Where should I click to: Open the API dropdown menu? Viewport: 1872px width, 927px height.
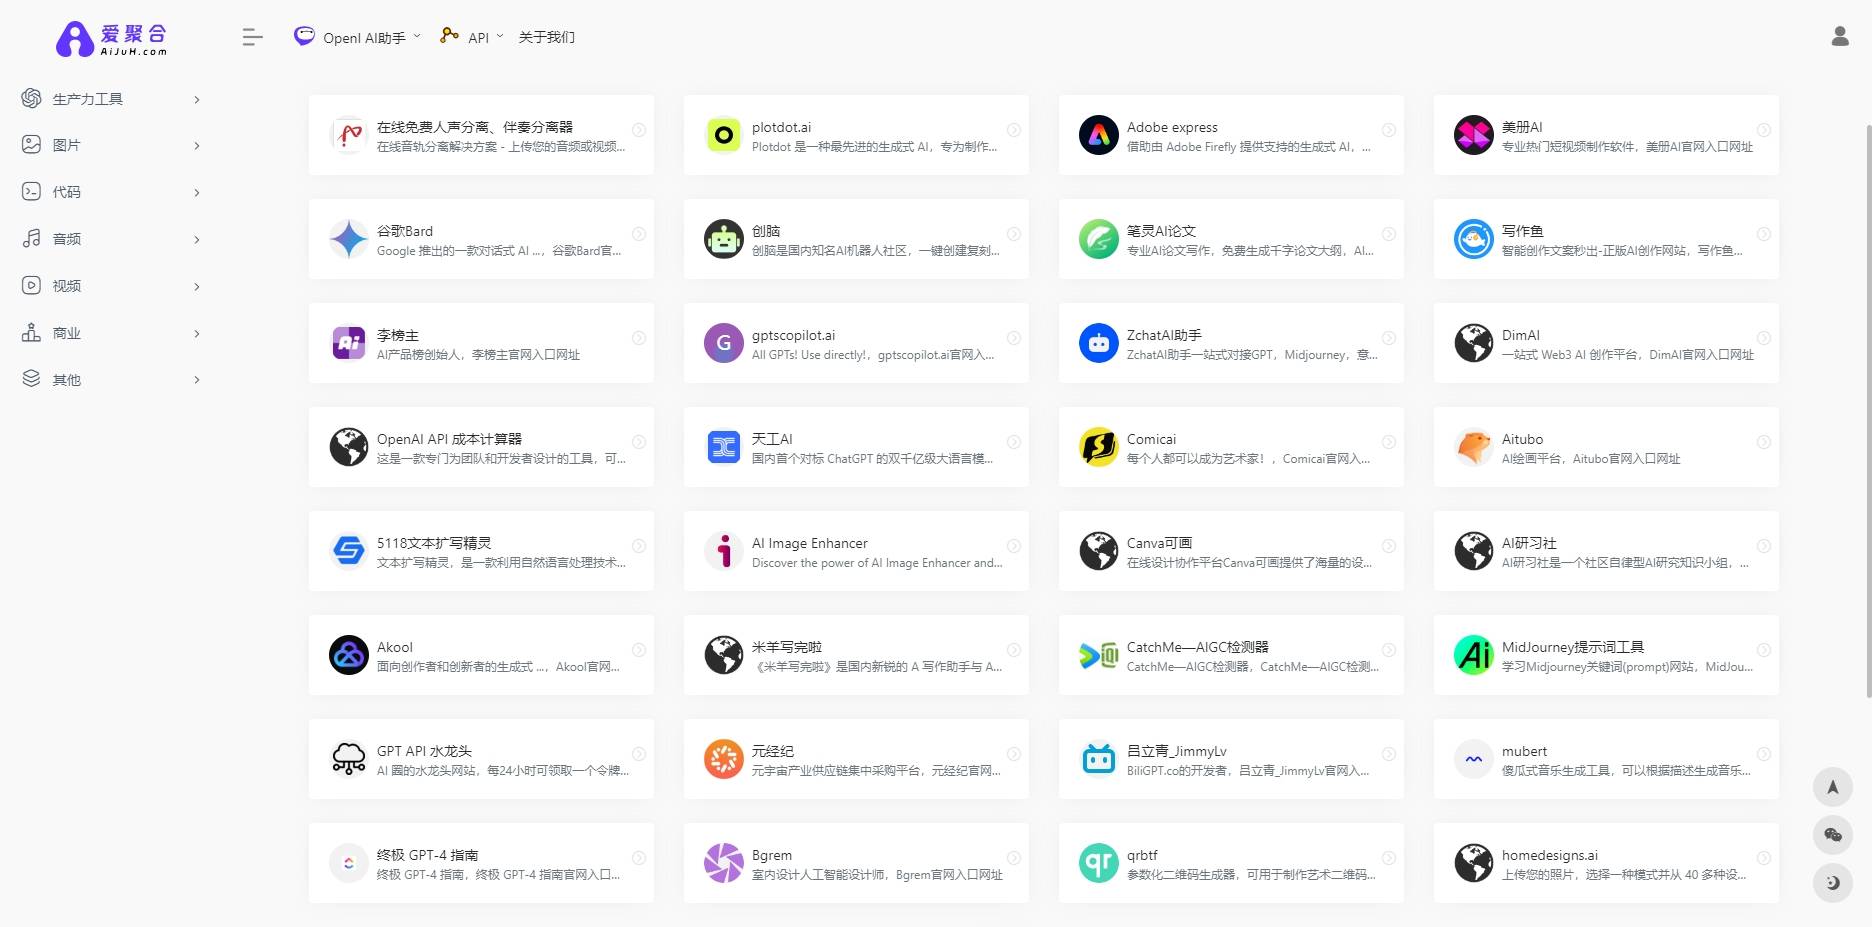coord(472,37)
